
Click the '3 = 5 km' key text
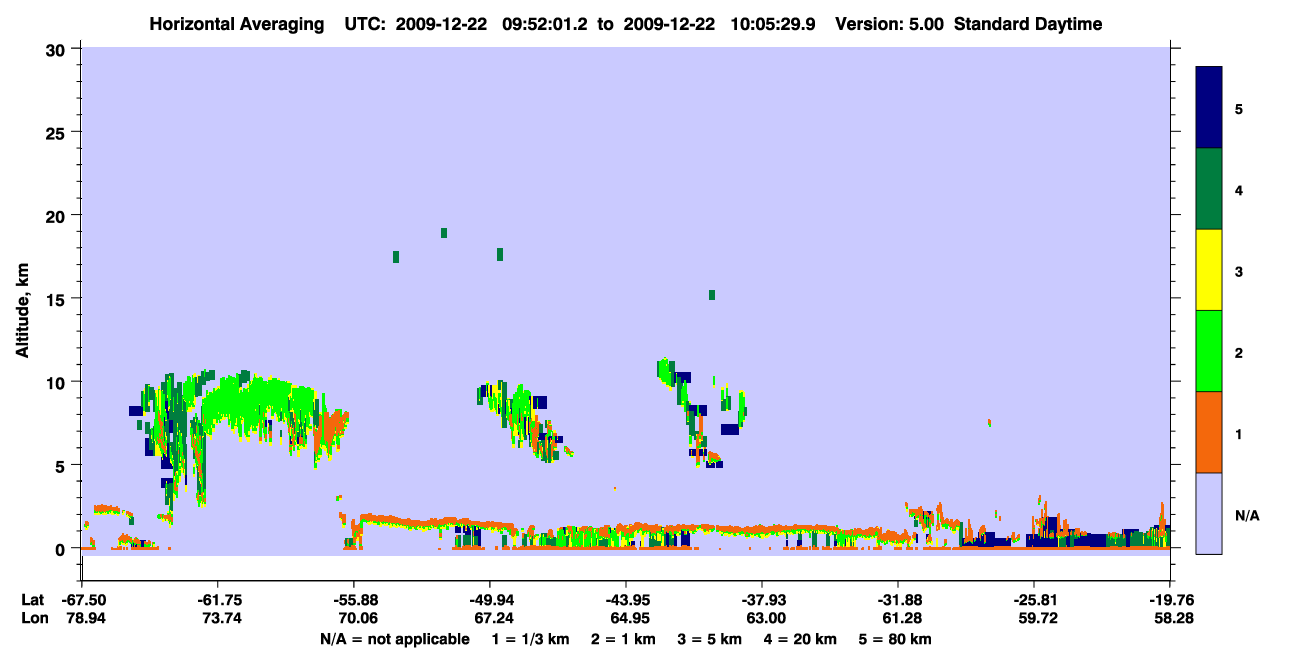pos(709,639)
